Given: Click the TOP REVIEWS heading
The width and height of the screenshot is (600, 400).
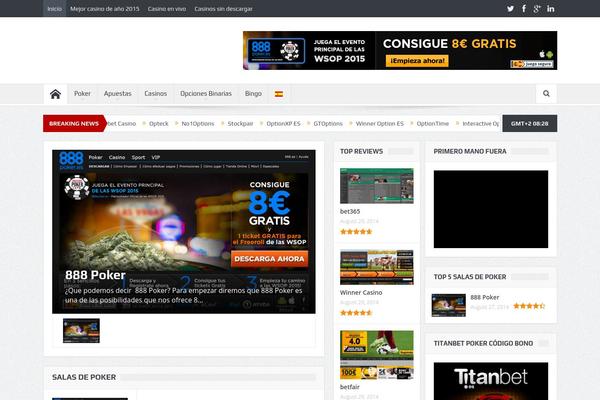Looking at the screenshot, I should point(361,151).
